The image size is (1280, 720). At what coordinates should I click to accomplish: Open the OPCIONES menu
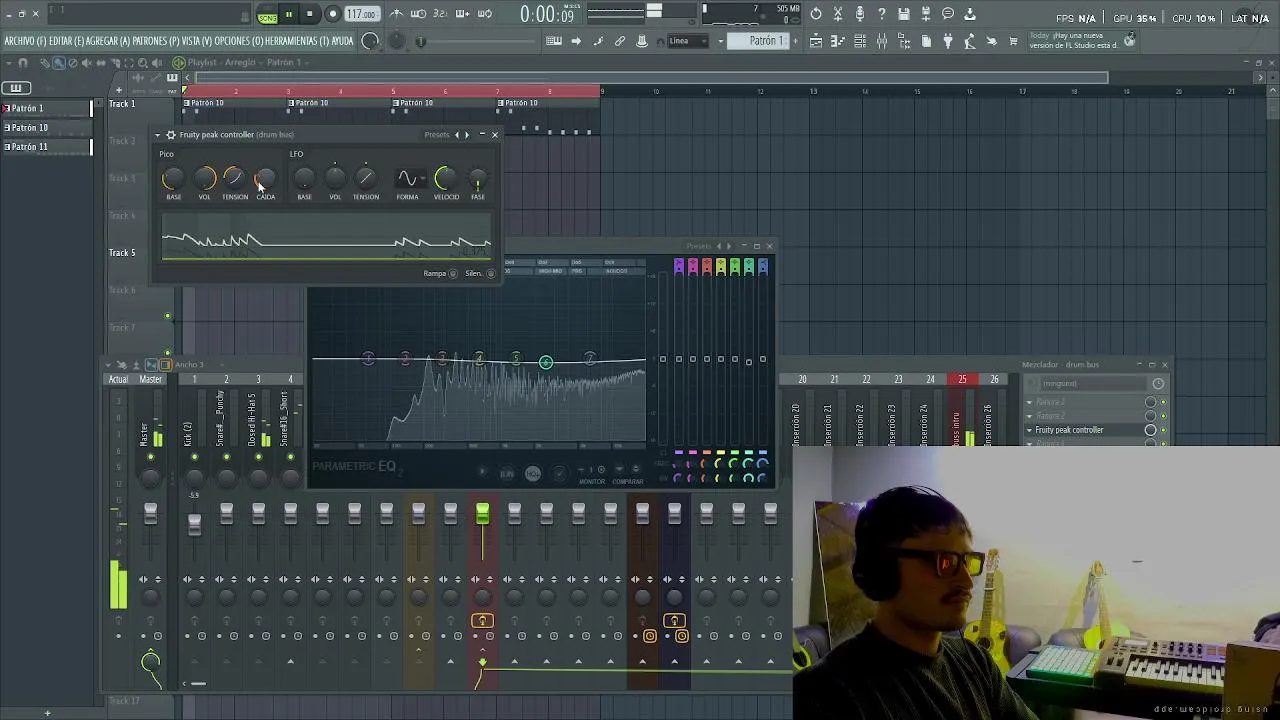coord(239,41)
